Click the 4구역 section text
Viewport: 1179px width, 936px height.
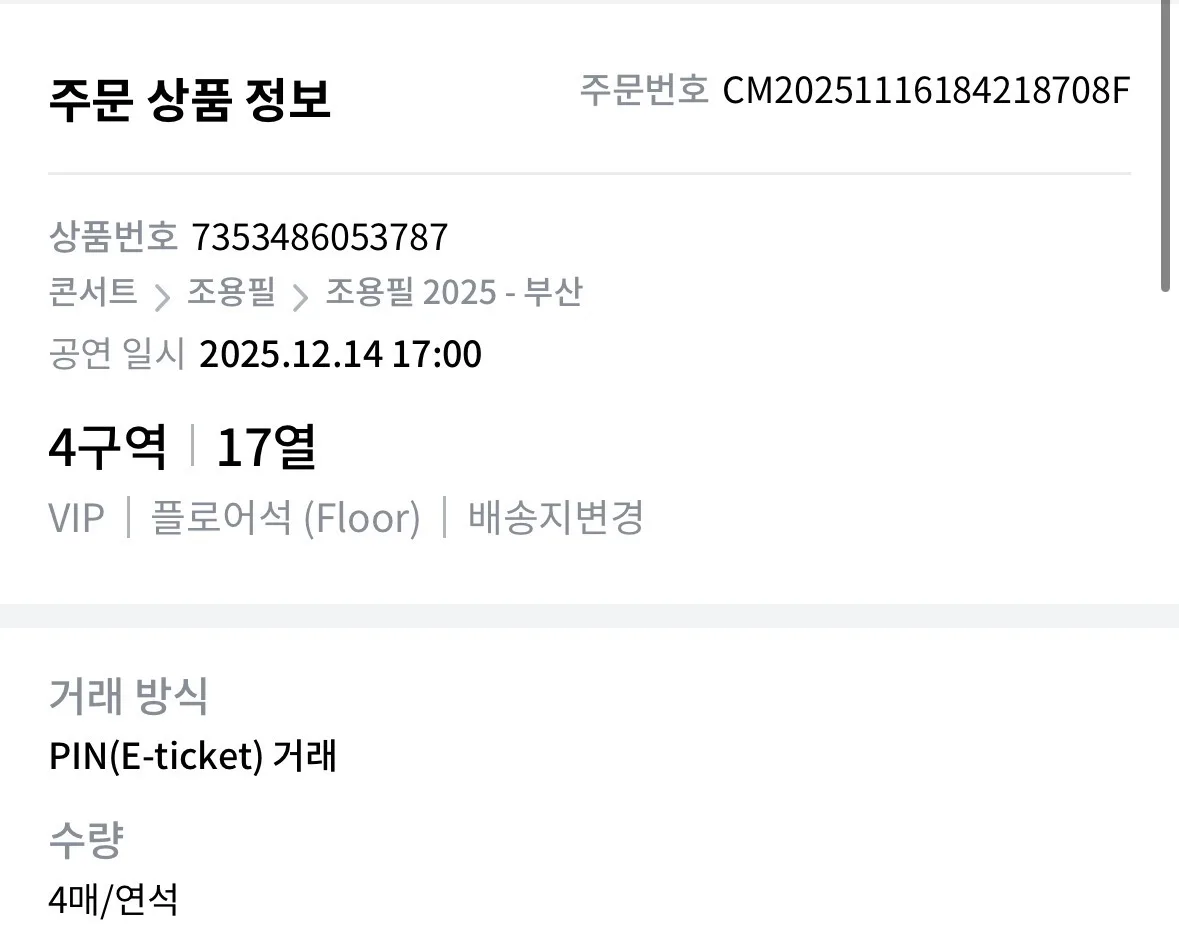(108, 448)
